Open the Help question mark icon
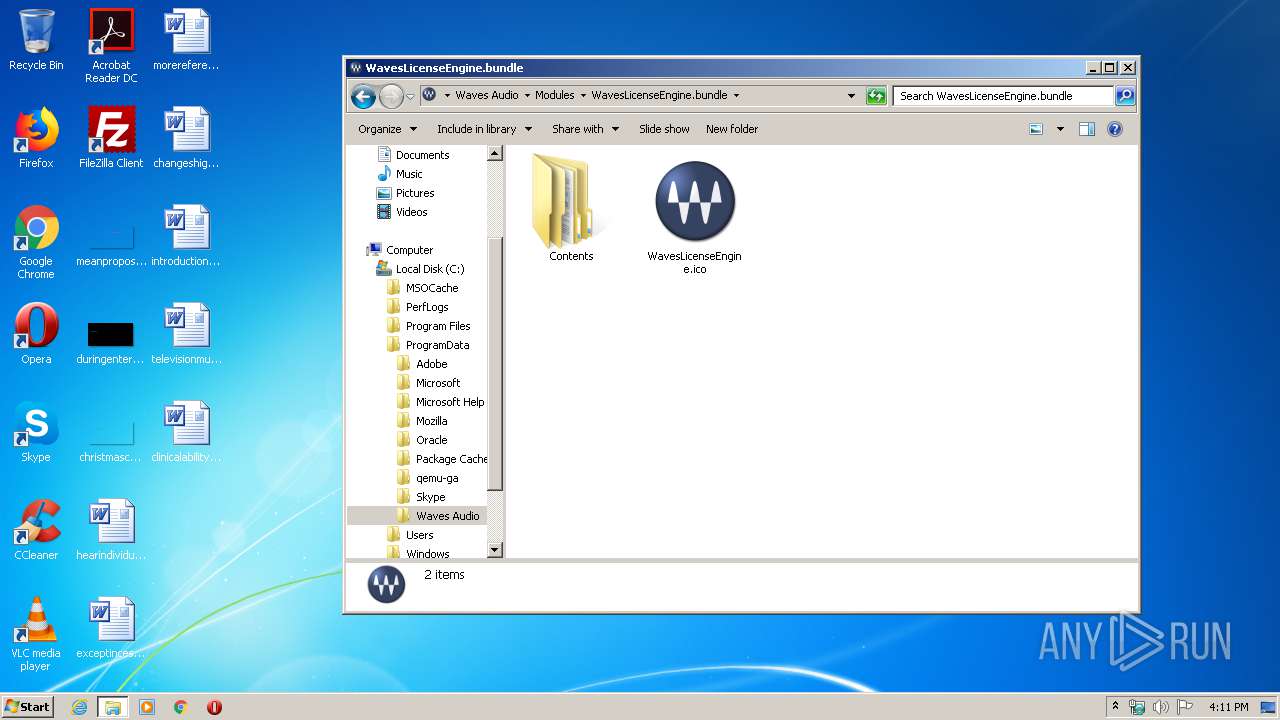Screen dimensions: 1280x720 [x=1115, y=129]
